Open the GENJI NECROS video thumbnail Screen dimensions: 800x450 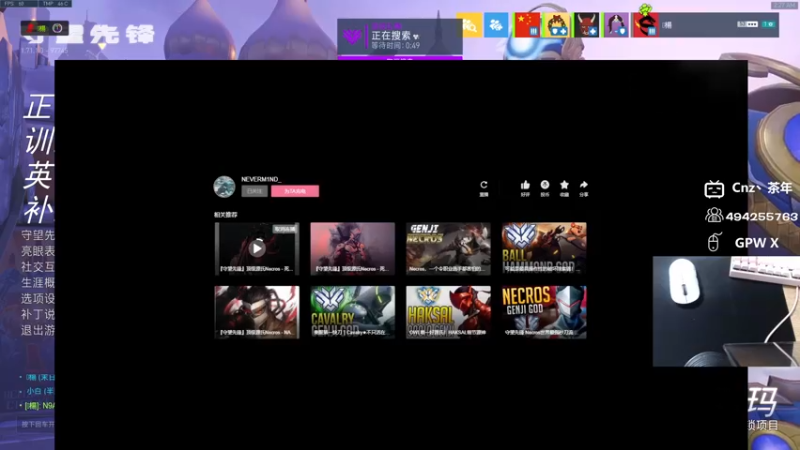[448, 248]
